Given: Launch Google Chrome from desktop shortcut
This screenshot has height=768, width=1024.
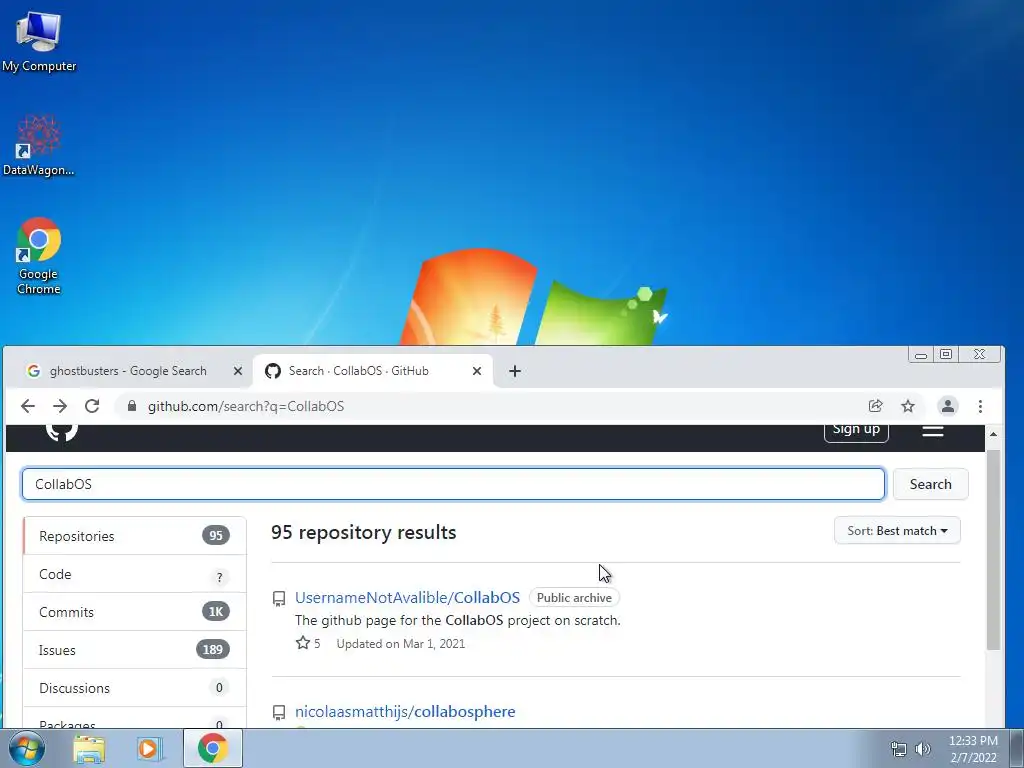Looking at the screenshot, I should tap(39, 255).
